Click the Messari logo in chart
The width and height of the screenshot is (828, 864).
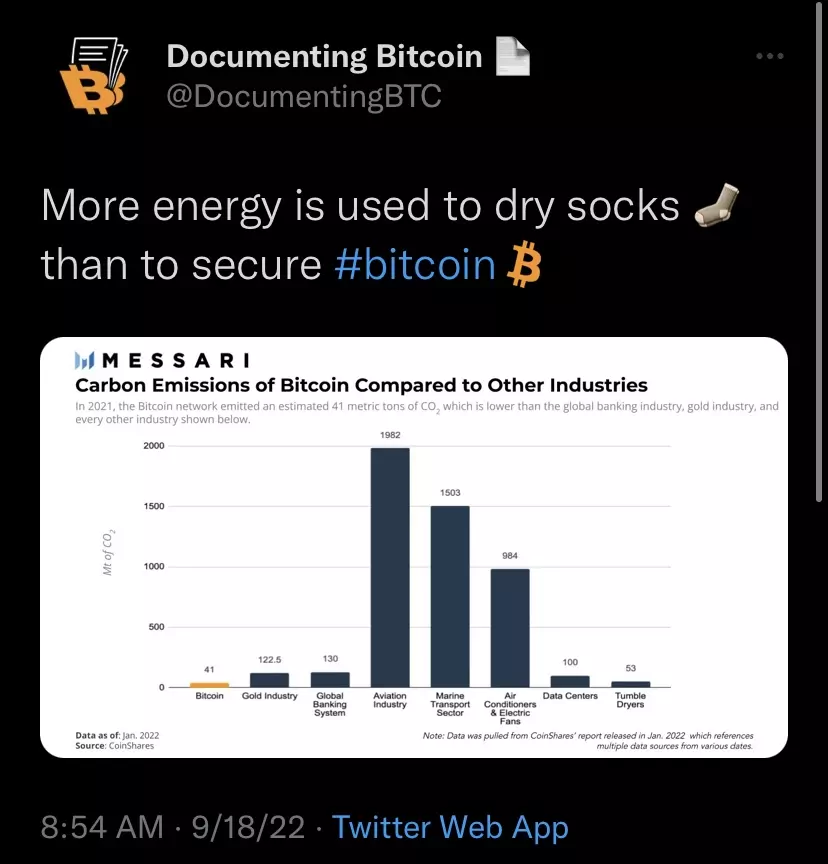point(163,360)
